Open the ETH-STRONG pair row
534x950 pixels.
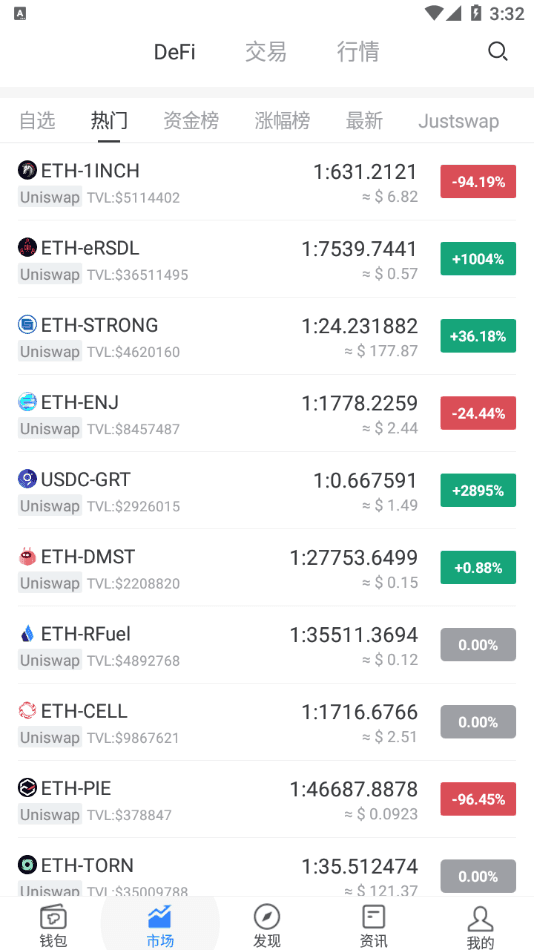pyautogui.click(x=267, y=336)
